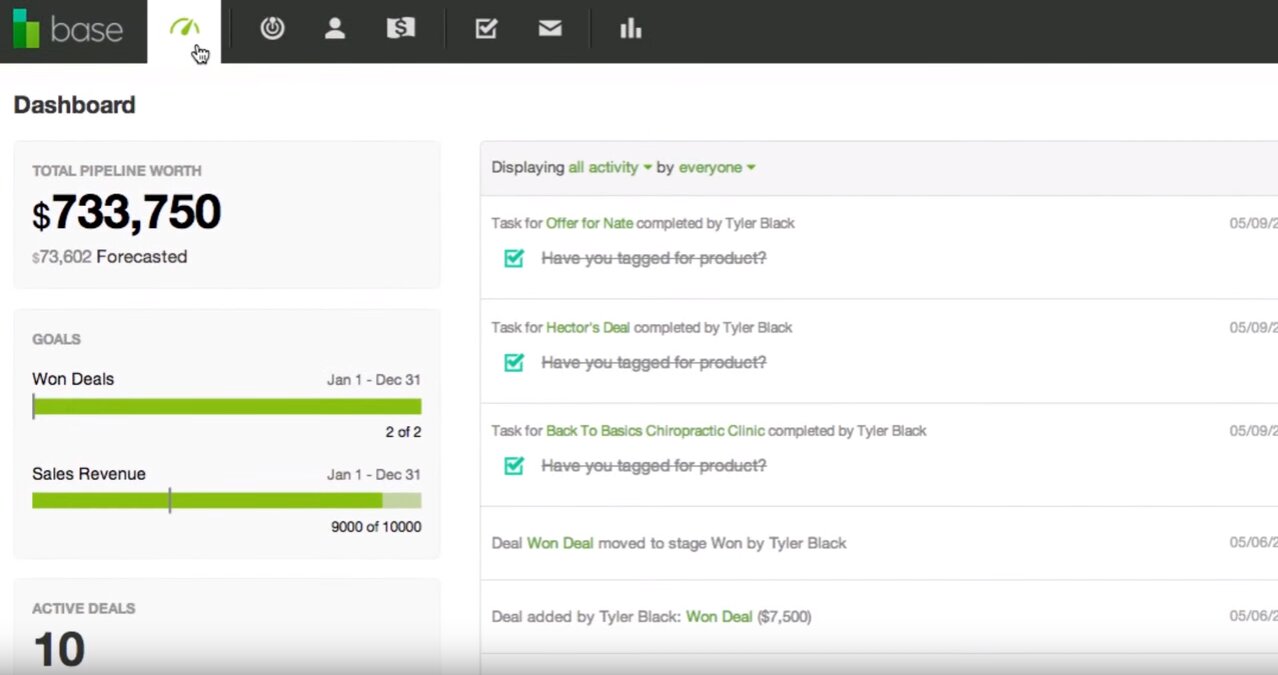Open the Leads power-circle icon
The image size is (1278, 675).
point(272,29)
